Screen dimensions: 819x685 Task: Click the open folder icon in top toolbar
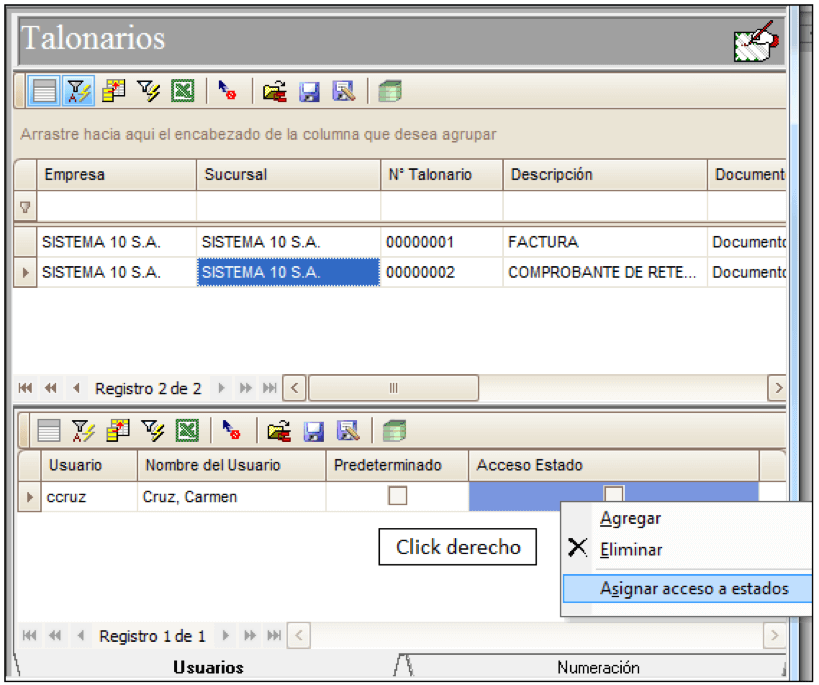[275, 91]
